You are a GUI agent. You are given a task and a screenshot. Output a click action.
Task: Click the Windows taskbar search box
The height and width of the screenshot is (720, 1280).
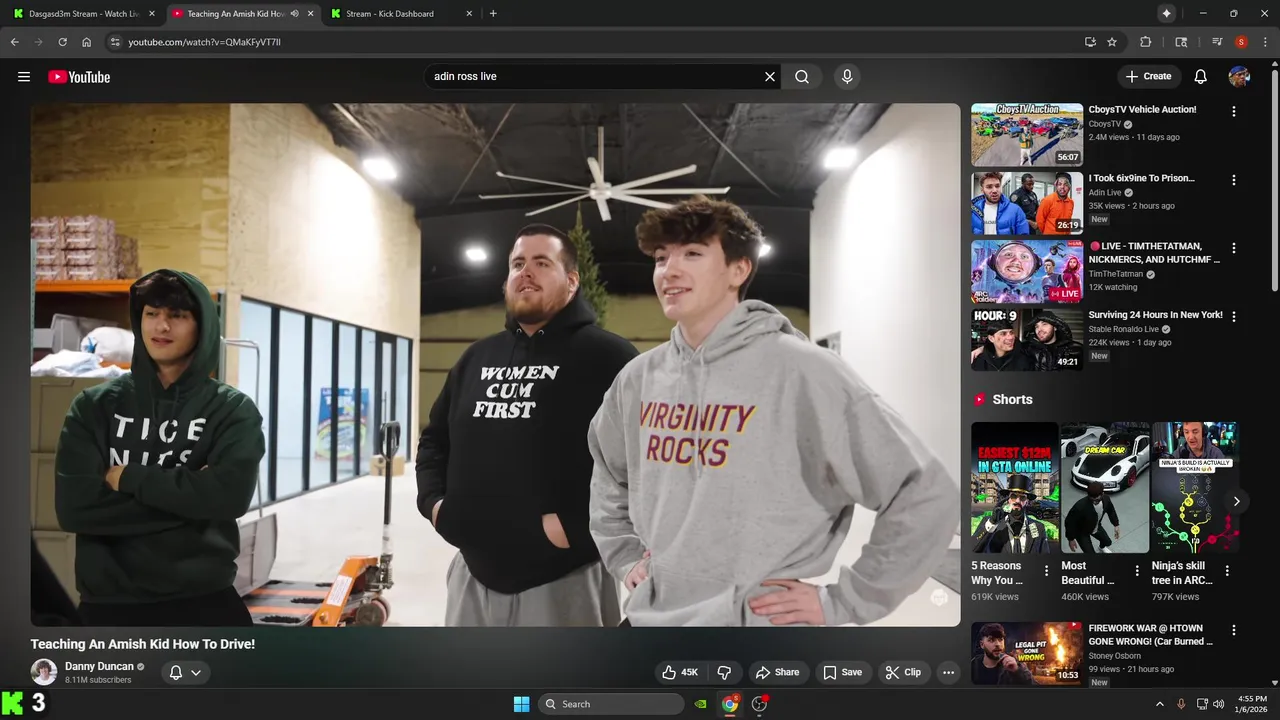click(611, 704)
